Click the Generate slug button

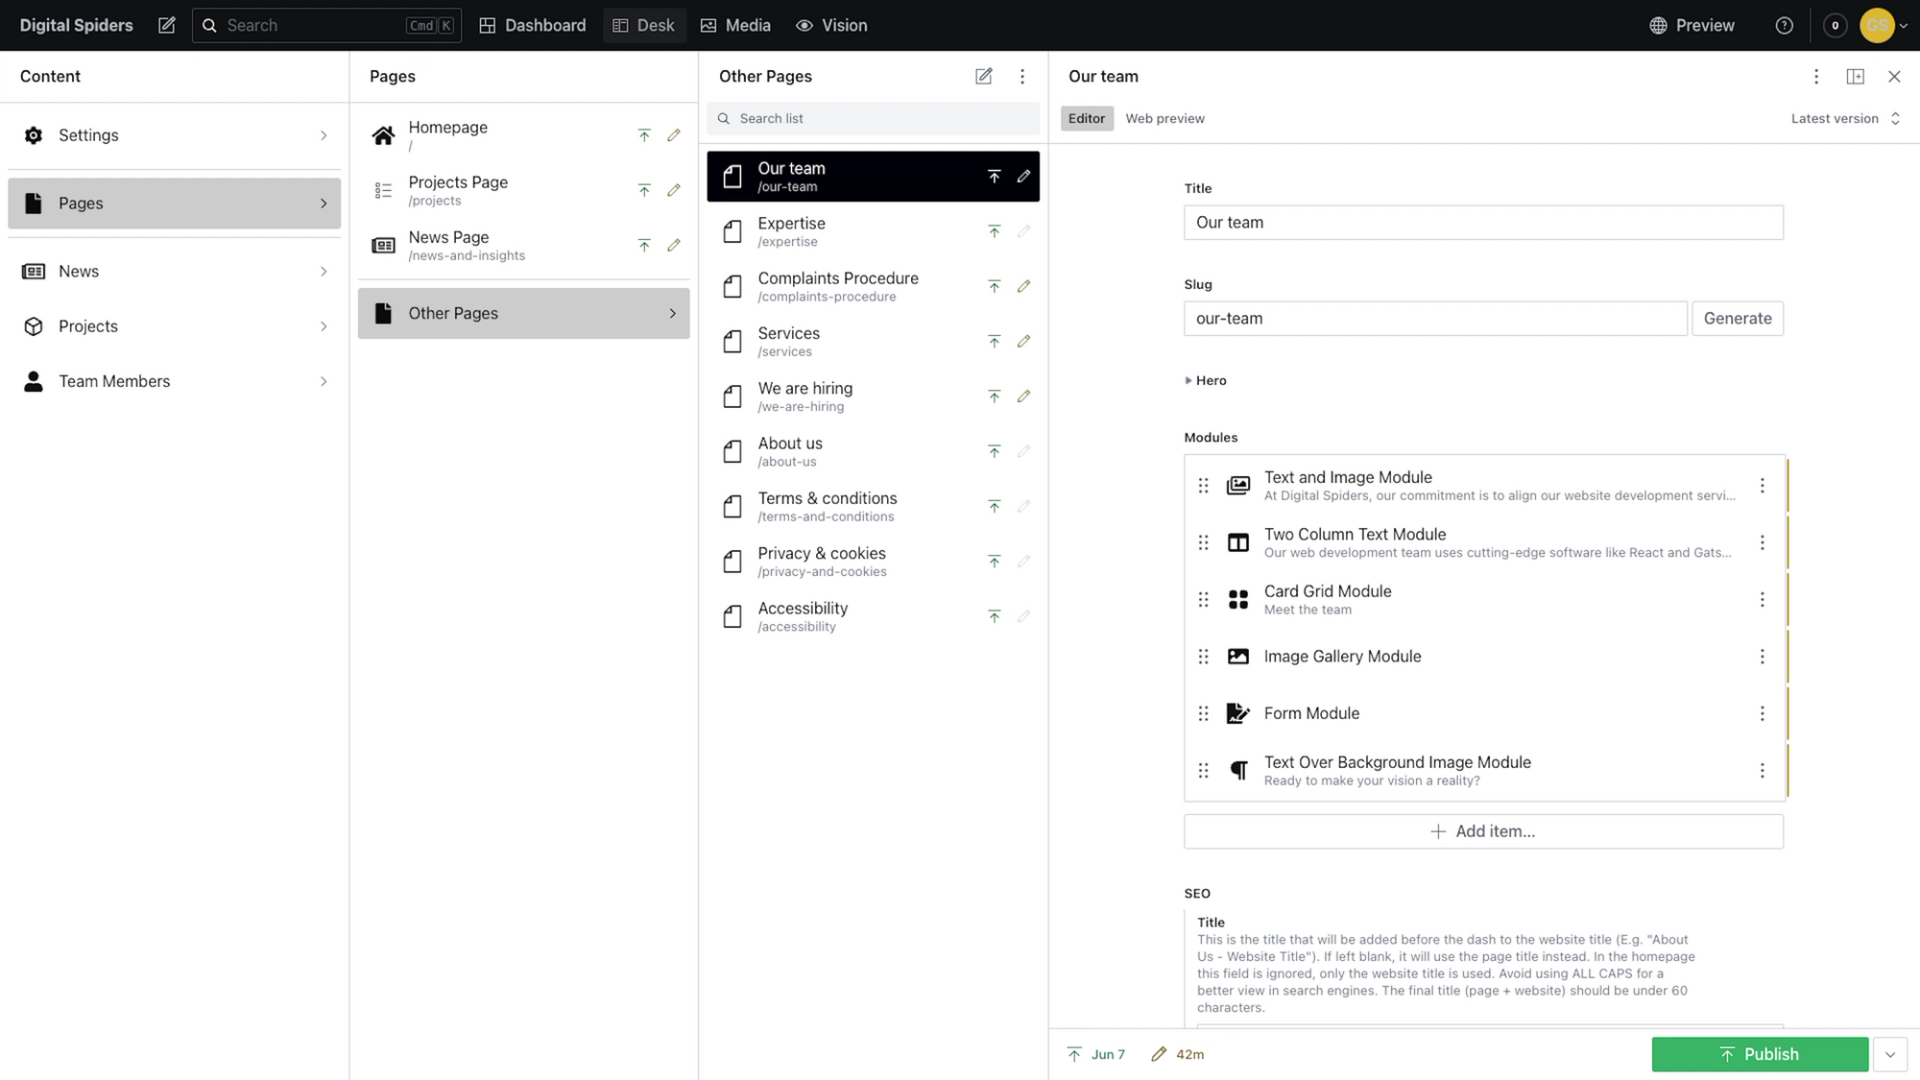(1737, 318)
